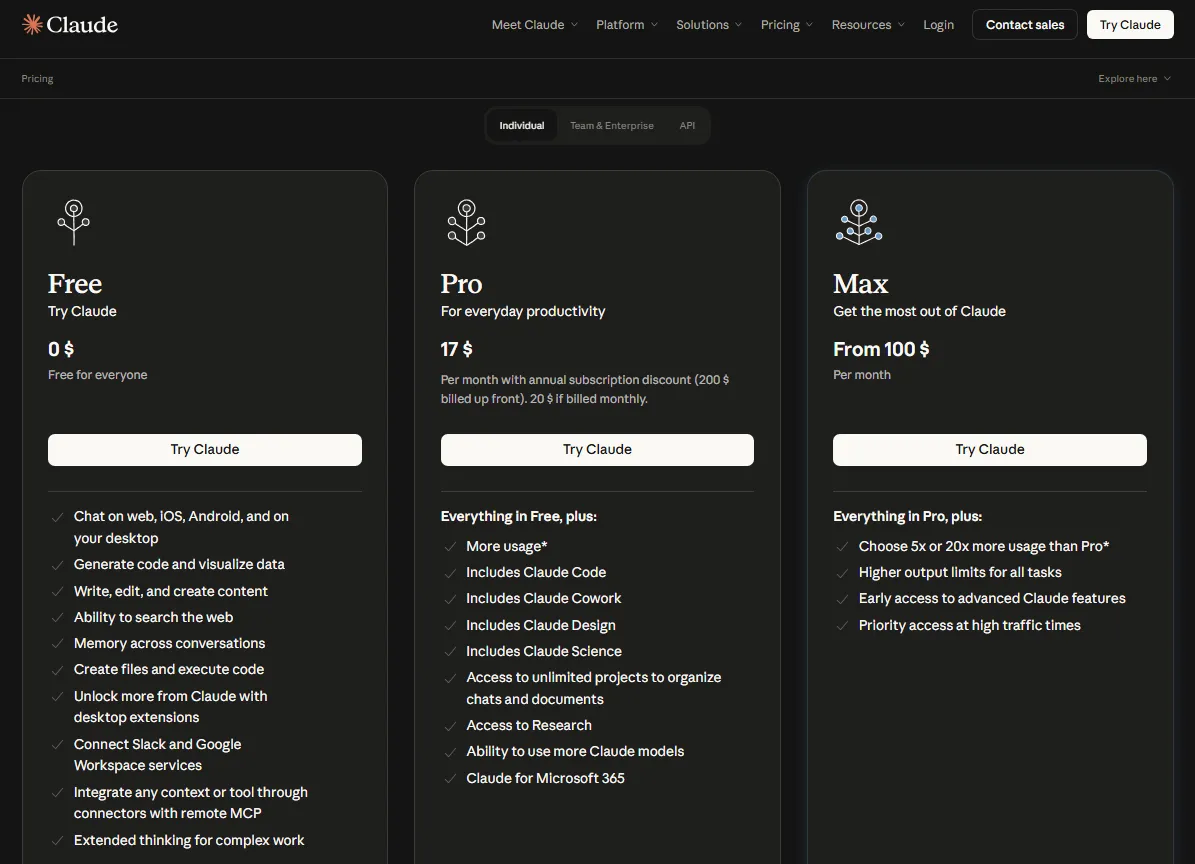The image size is (1195, 864).
Task: Click the '0 $' price
Action: pos(61,349)
